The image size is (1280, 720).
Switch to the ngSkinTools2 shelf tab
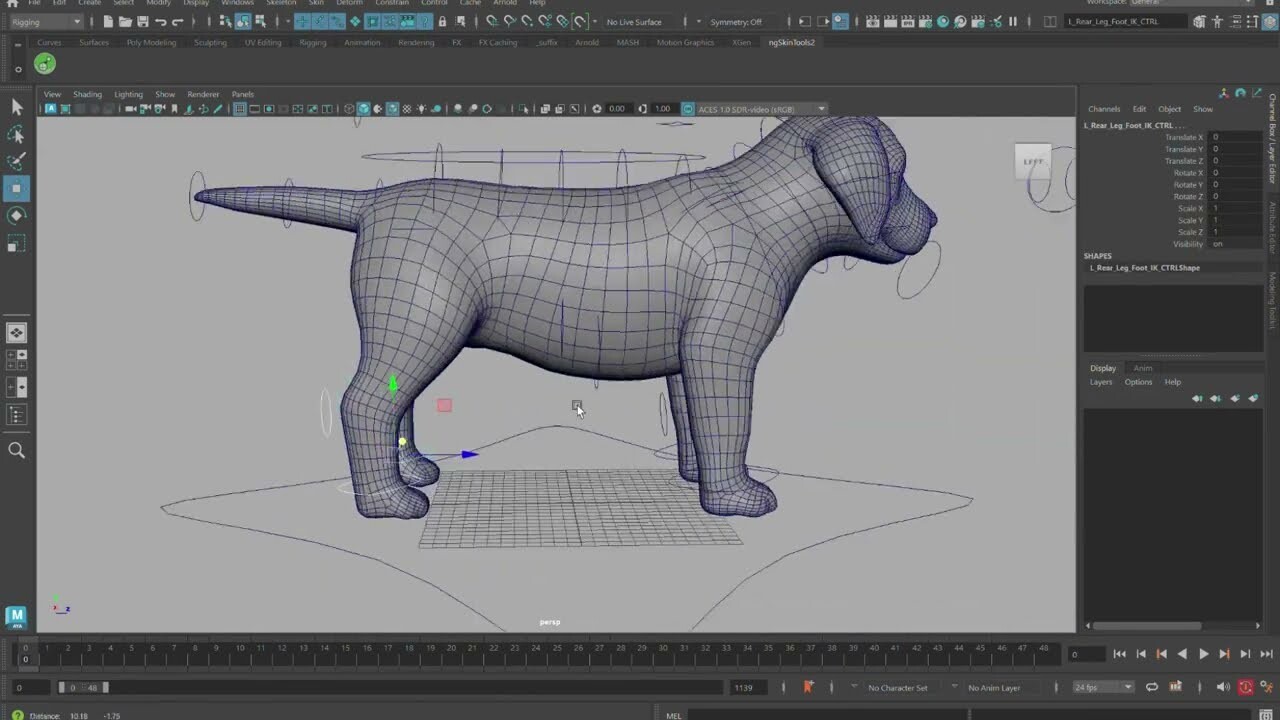[x=793, y=42]
